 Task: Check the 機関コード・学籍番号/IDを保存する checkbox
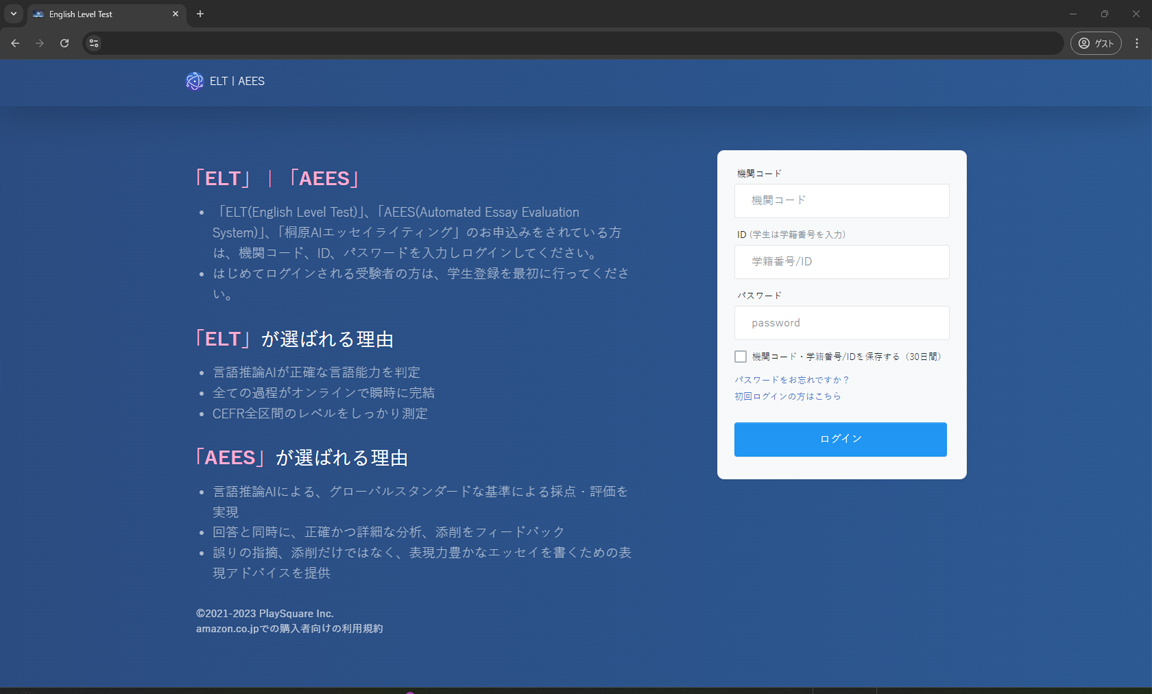click(741, 357)
